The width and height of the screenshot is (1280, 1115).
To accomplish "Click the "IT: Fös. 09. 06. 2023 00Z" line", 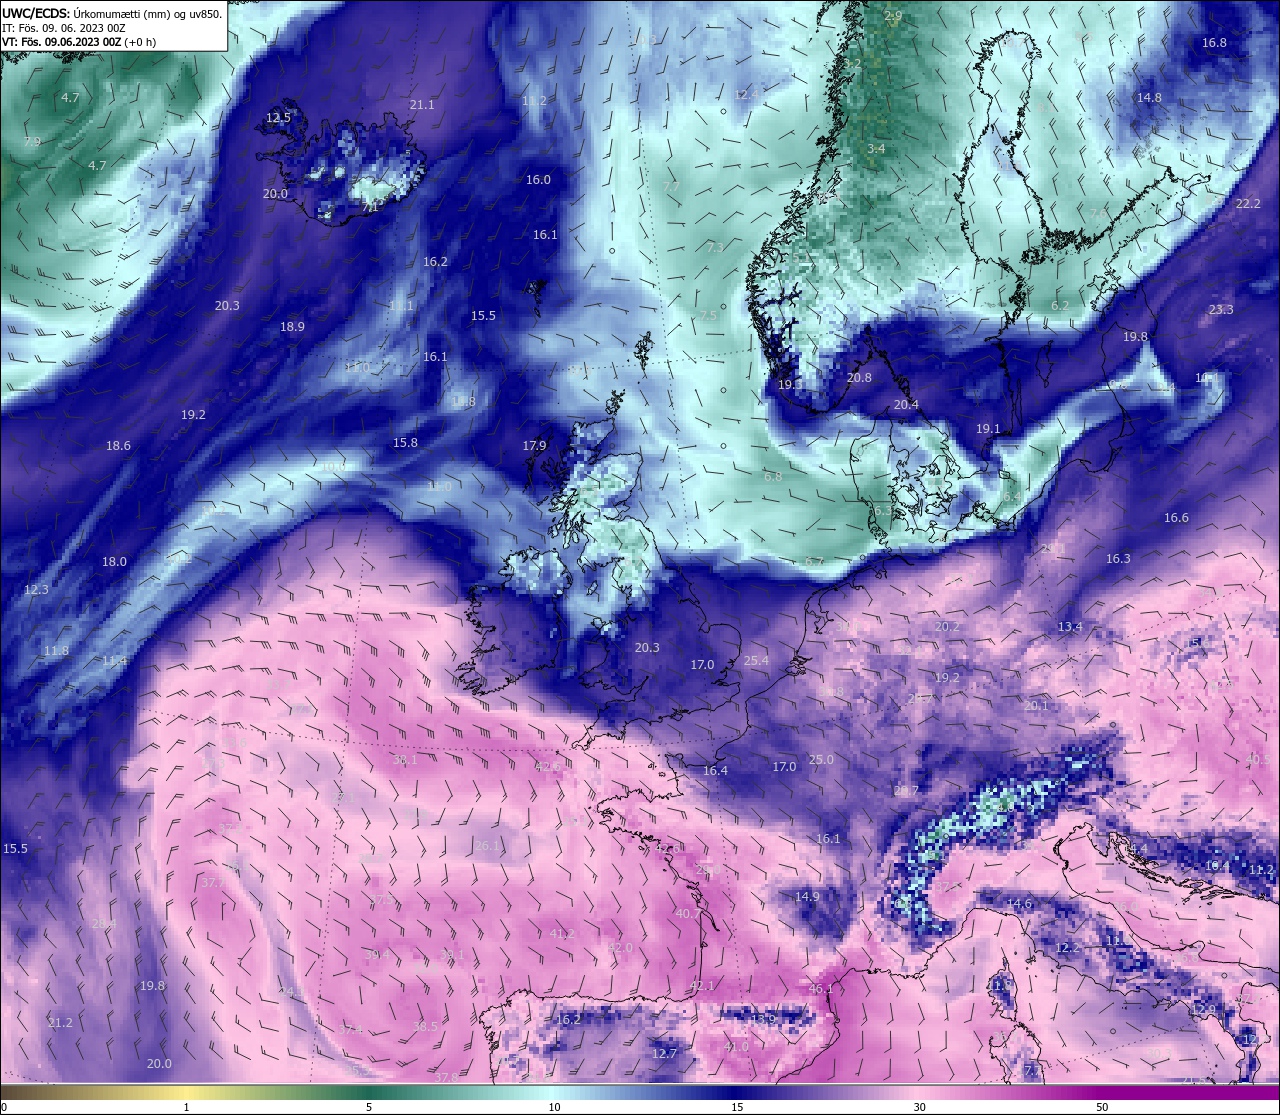I will (63, 28).
